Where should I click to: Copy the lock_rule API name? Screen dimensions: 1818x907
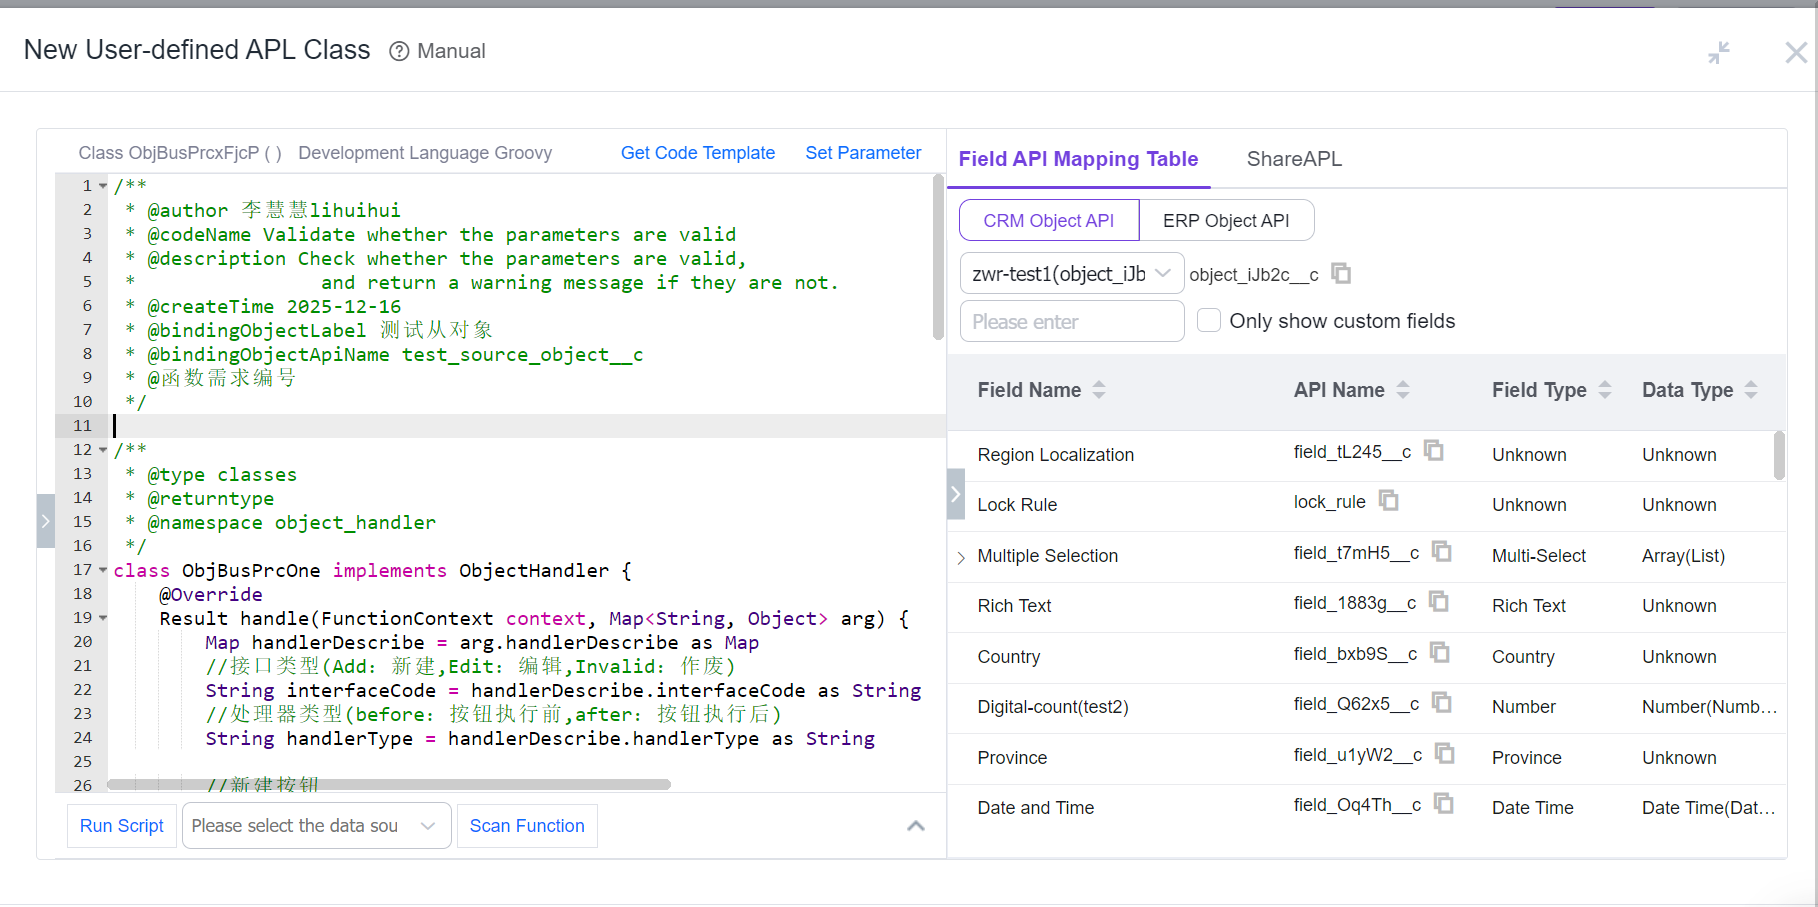pyautogui.click(x=1389, y=500)
